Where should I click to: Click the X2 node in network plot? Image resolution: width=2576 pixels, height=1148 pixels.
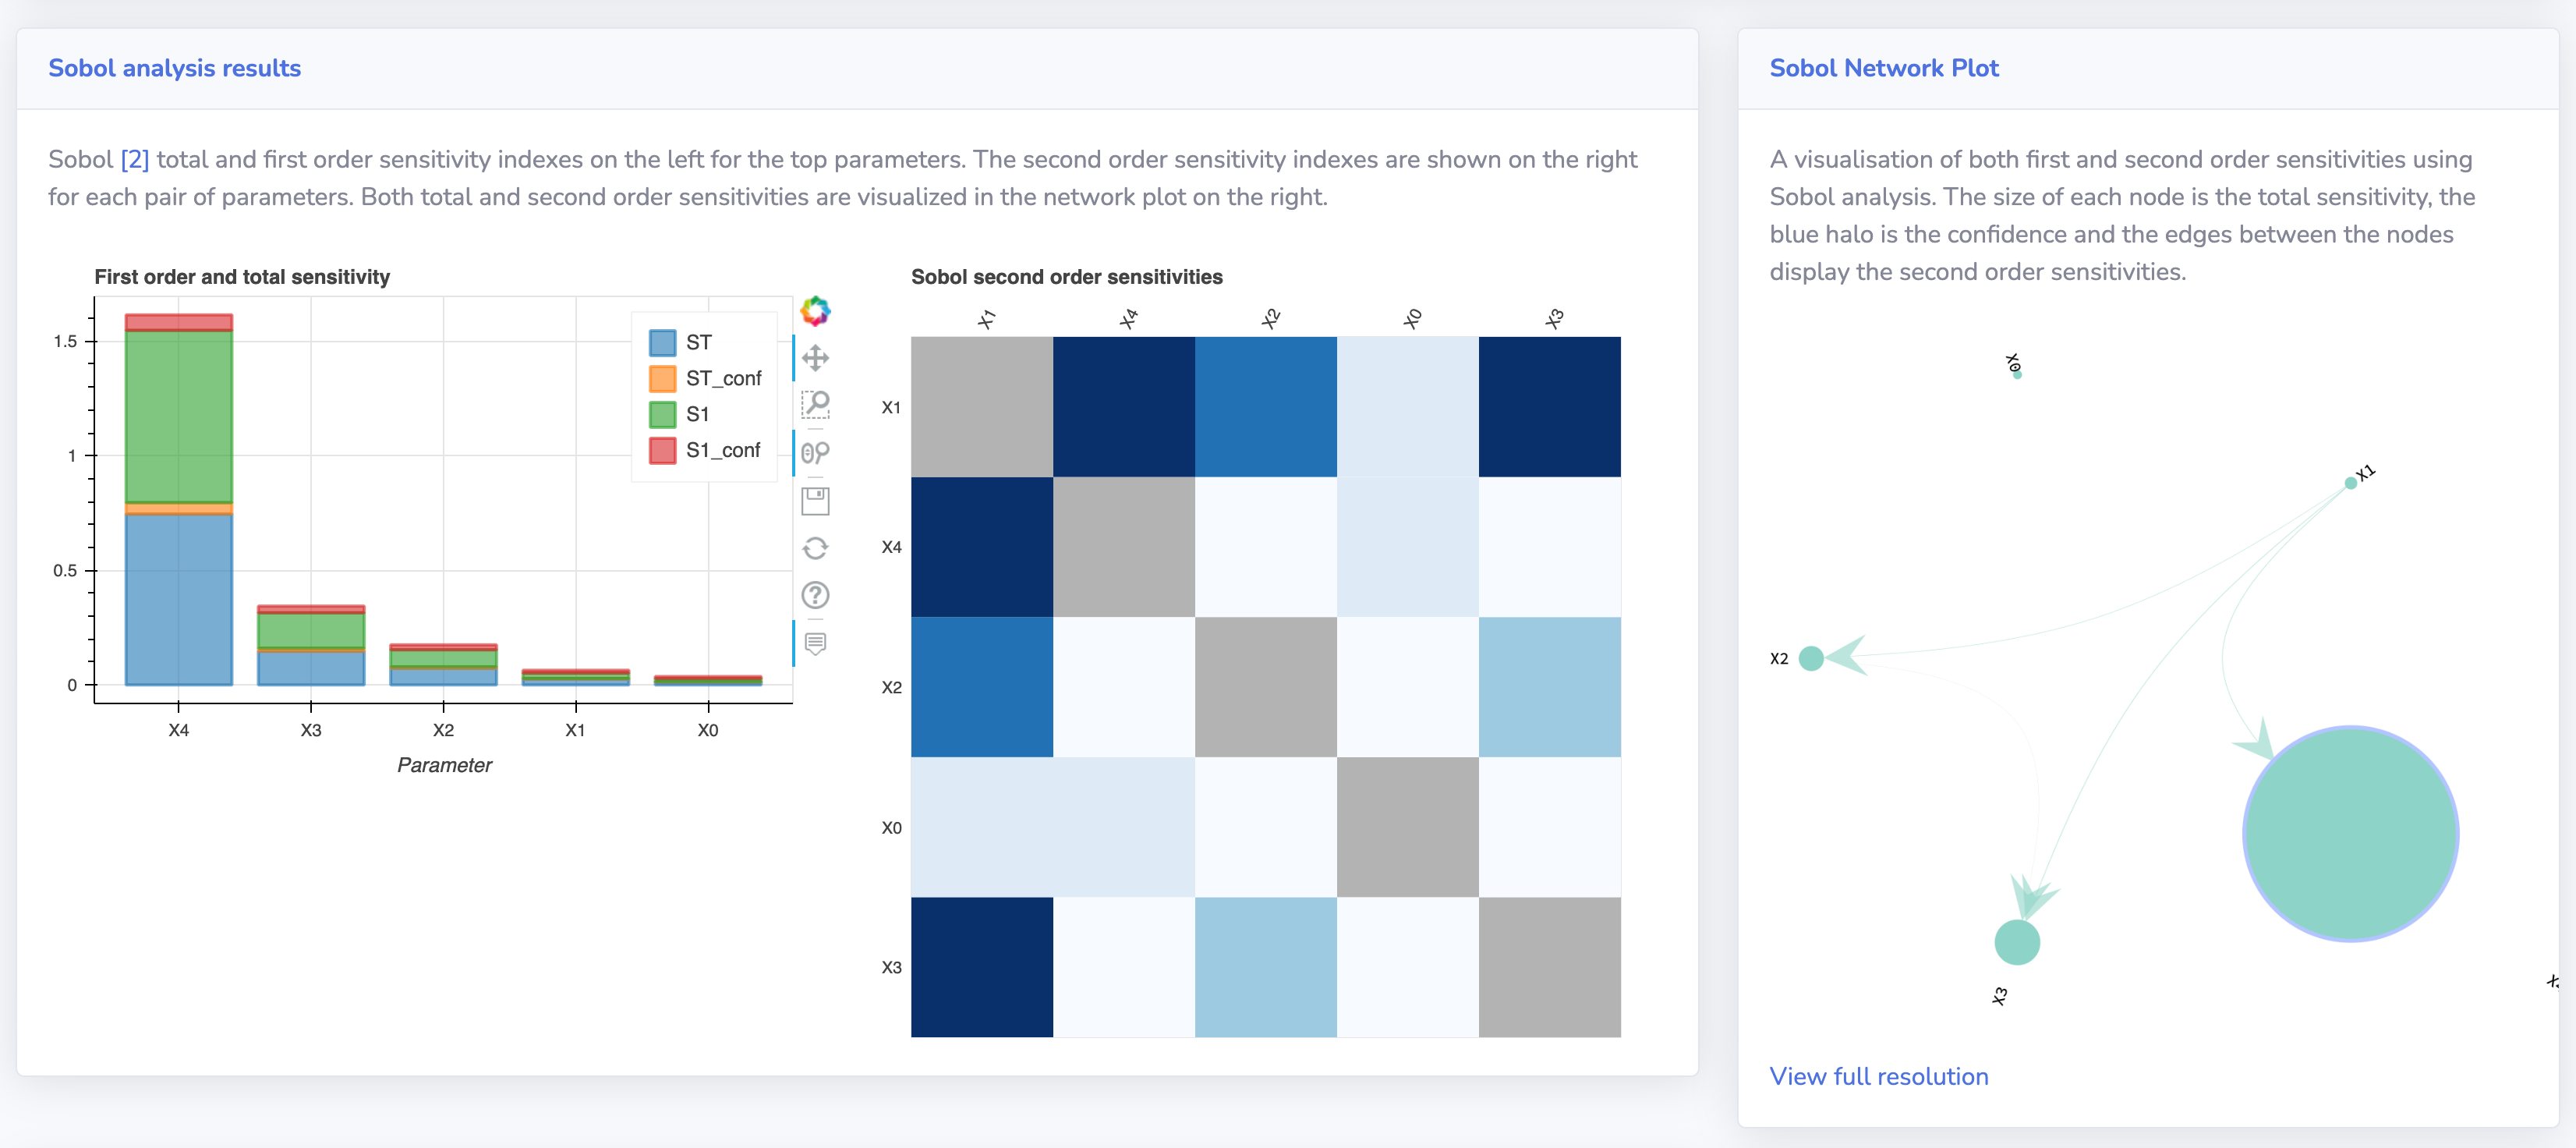[x=1810, y=658]
